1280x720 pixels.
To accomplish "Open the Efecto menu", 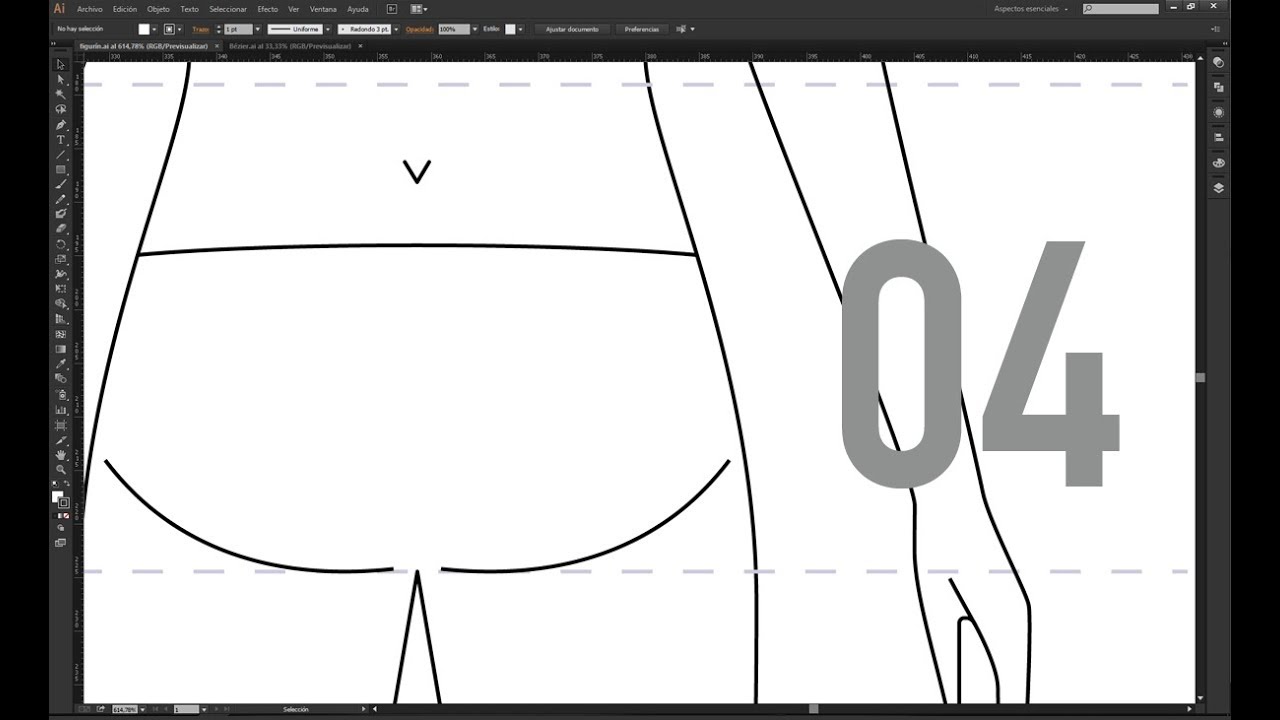I will click(268, 9).
